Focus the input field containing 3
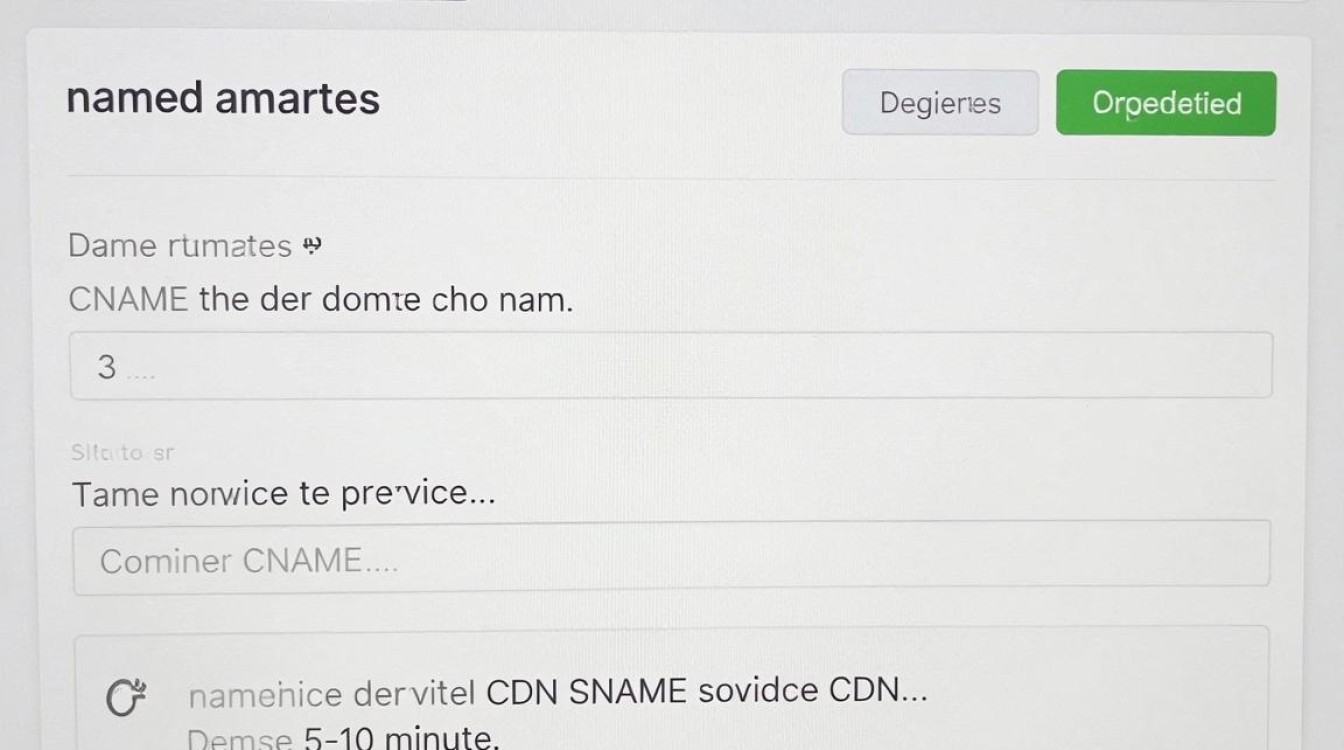The width and height of the screenshot is (1344, 750). point(671,366)
